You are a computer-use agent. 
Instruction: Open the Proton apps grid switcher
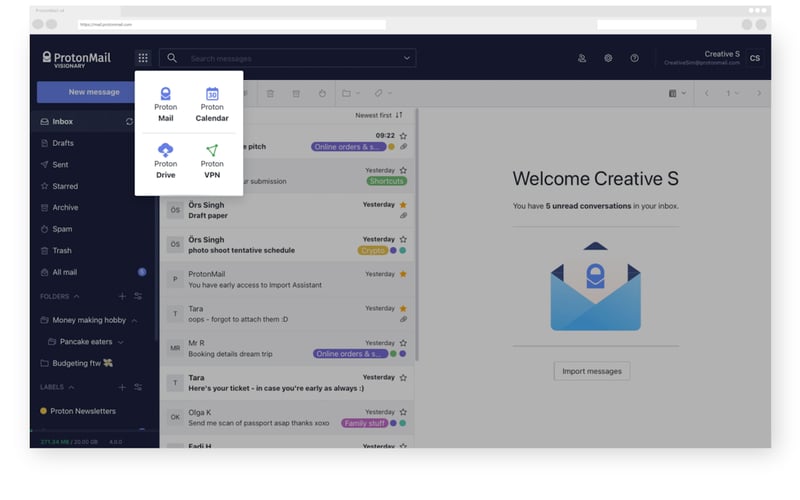(x=143, y=58)
